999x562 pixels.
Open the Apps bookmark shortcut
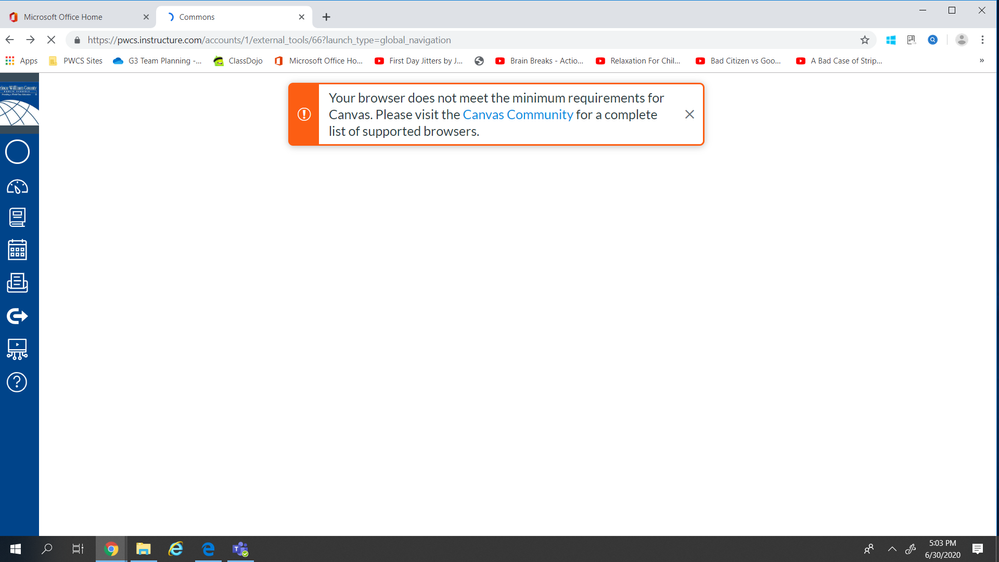coord(21,61)
